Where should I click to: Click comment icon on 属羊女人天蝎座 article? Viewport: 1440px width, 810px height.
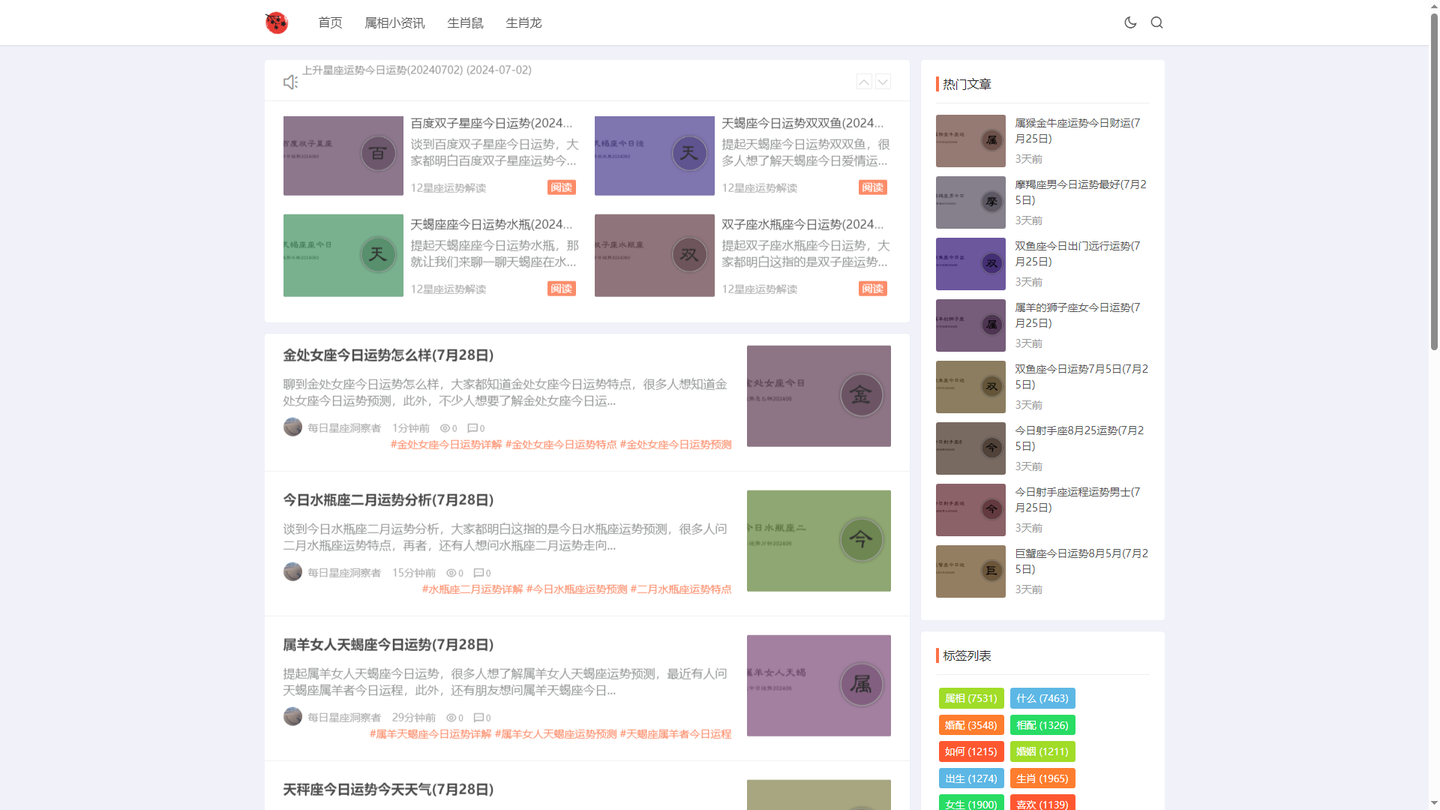(479, 718)
